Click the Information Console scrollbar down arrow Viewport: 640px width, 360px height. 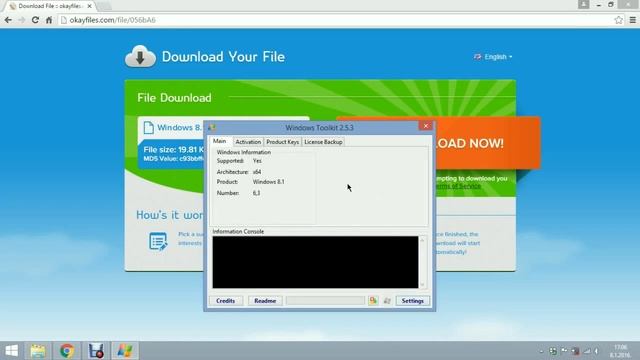coord(422,284)
